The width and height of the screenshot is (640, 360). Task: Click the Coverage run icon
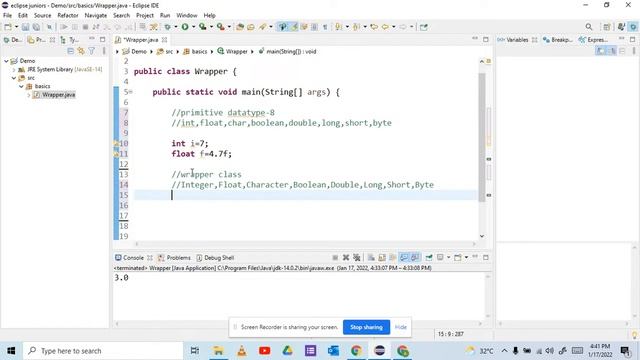[202, 27]
